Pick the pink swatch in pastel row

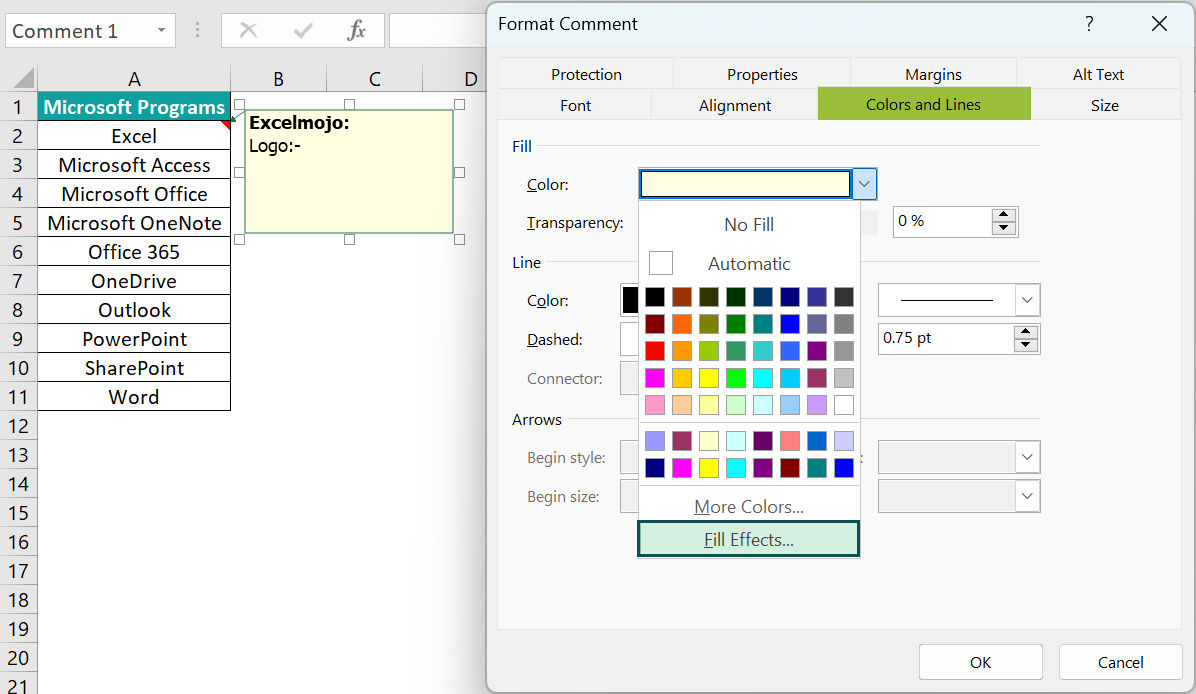coord(654,405)
